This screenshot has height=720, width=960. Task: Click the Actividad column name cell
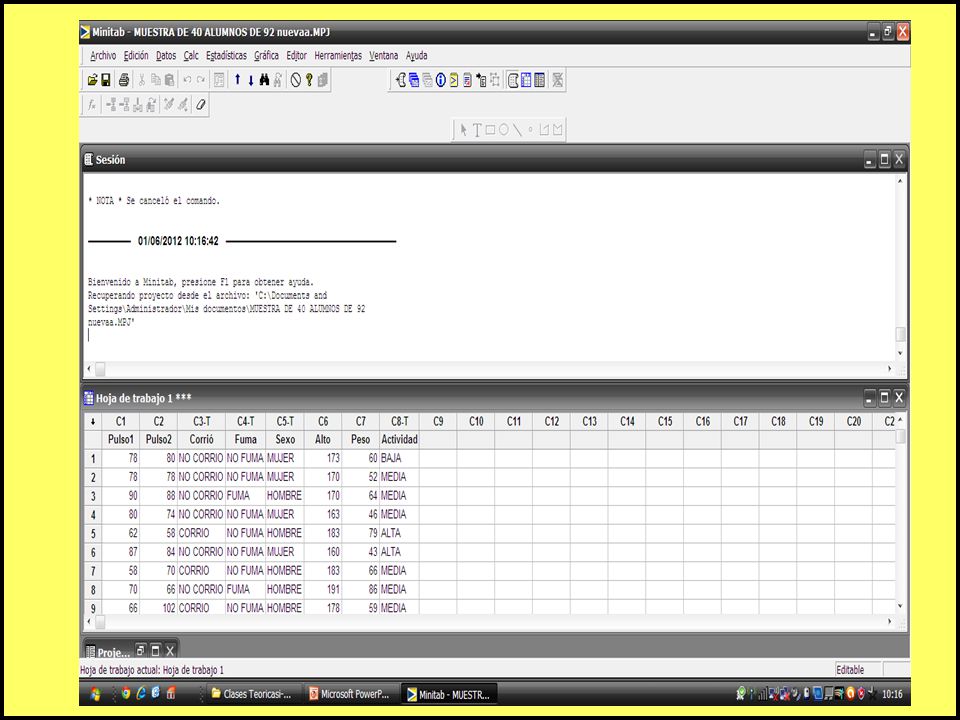(399, 440)
